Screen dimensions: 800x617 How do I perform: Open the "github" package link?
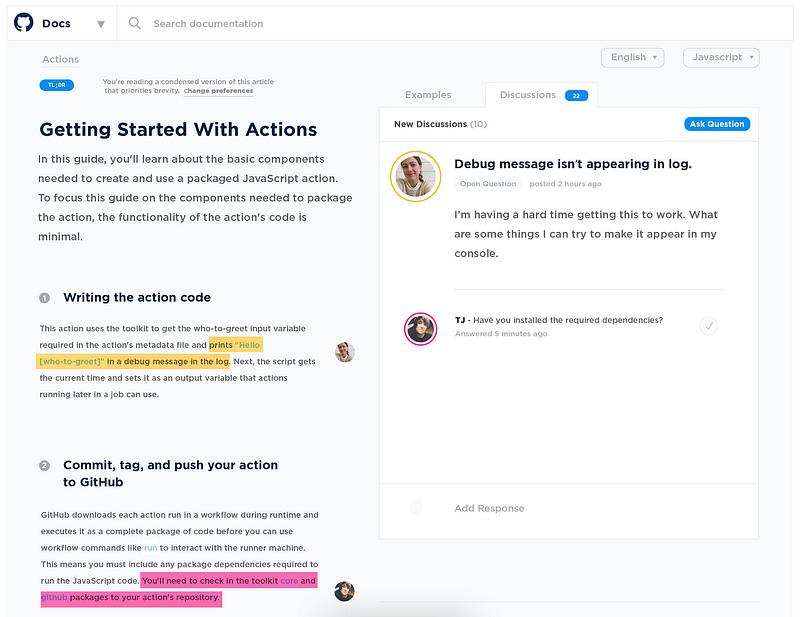point(54,597)
